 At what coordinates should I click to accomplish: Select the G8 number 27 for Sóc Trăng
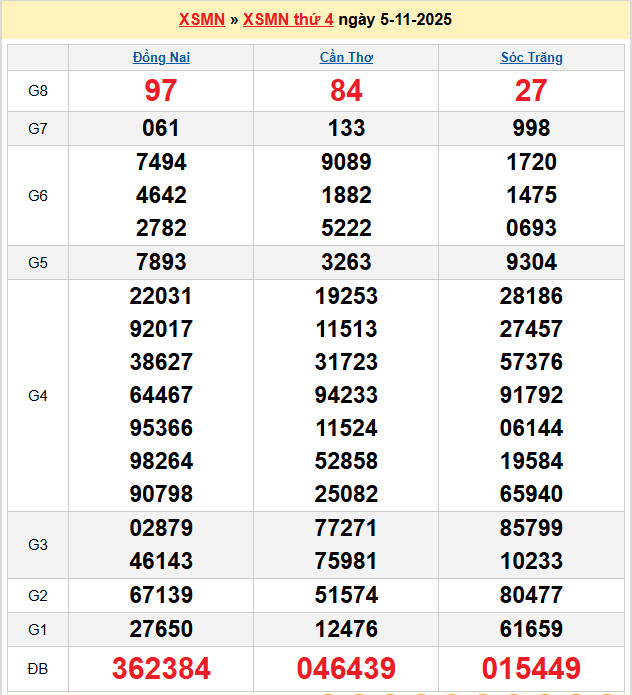pyautogui.click(x=531, y=91)
